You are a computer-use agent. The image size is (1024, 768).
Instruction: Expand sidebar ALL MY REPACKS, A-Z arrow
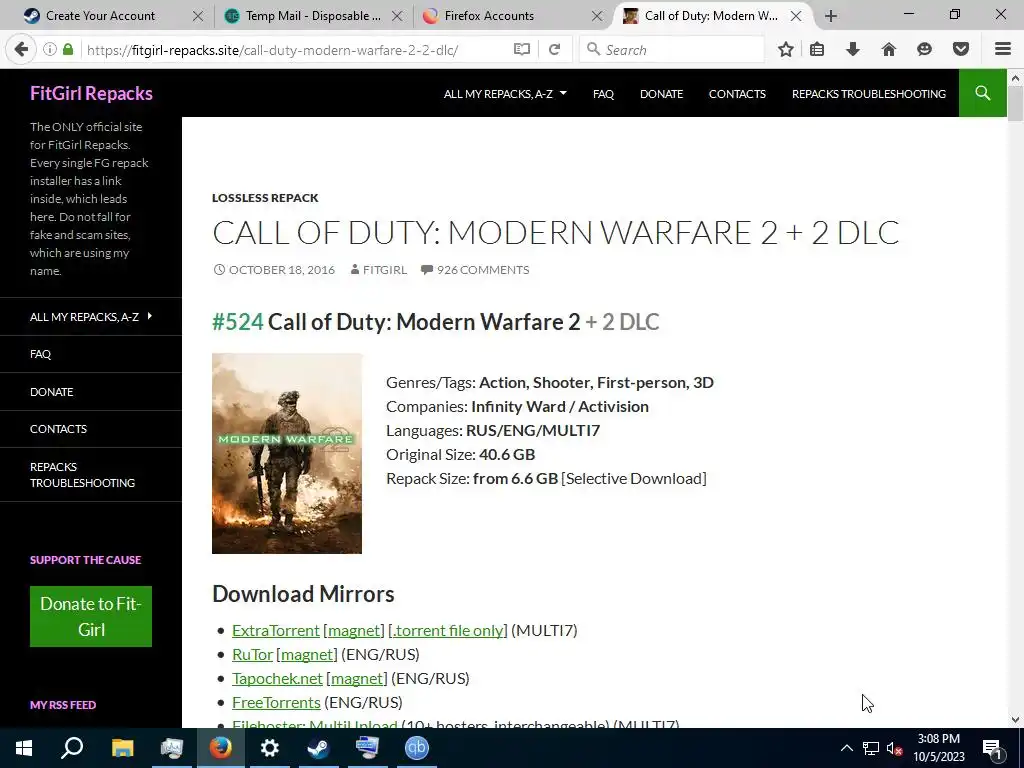coord(150,316)
